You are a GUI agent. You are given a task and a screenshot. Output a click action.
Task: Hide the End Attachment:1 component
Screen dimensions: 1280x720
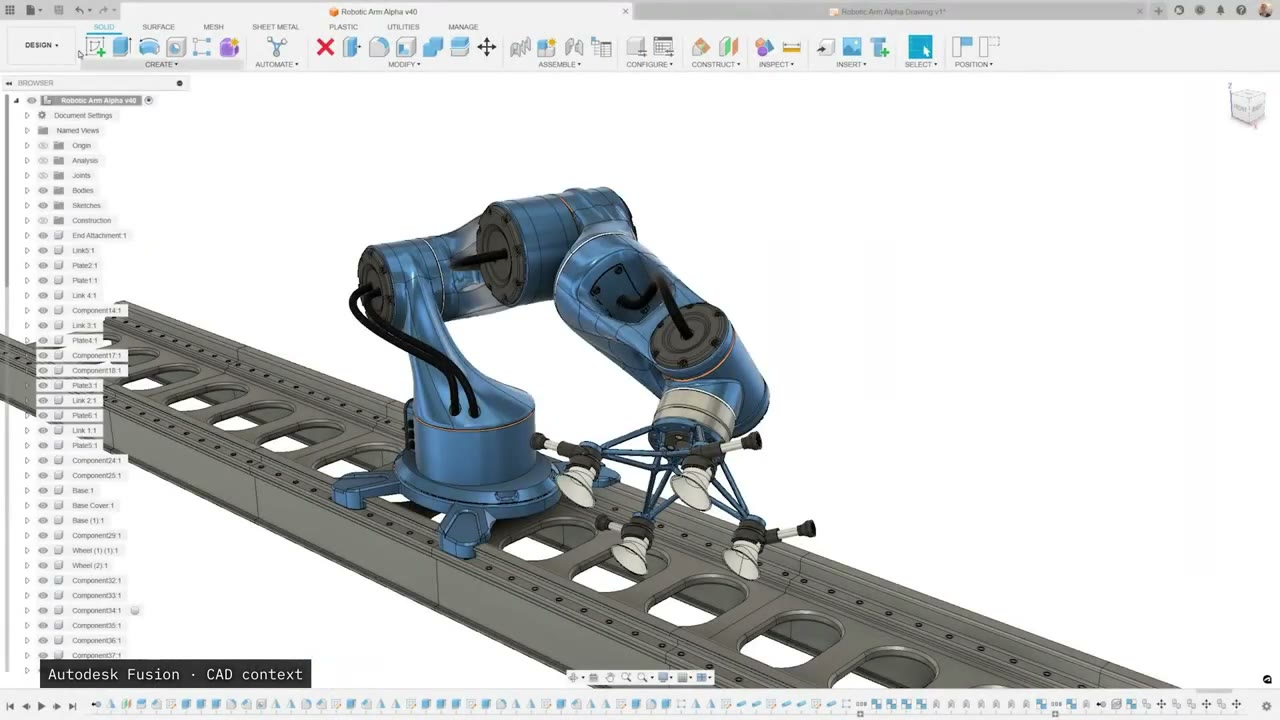[x=43, y=235]
